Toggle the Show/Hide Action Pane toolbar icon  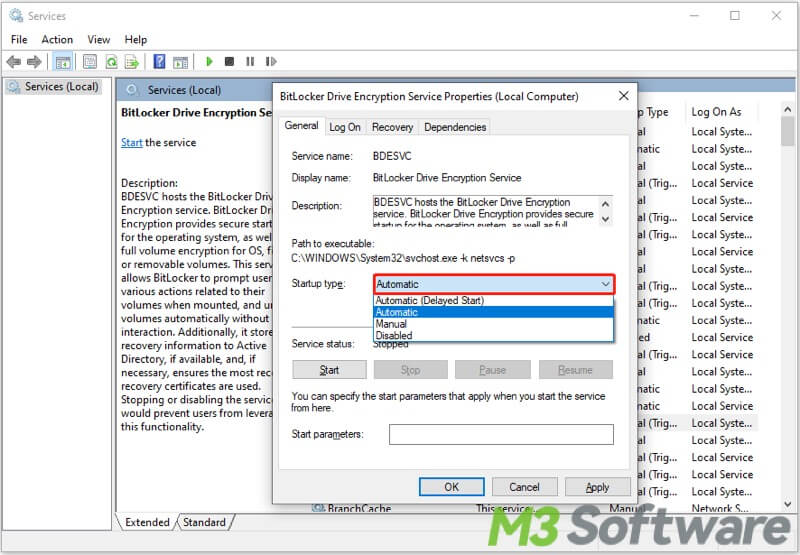coord(180,62)
